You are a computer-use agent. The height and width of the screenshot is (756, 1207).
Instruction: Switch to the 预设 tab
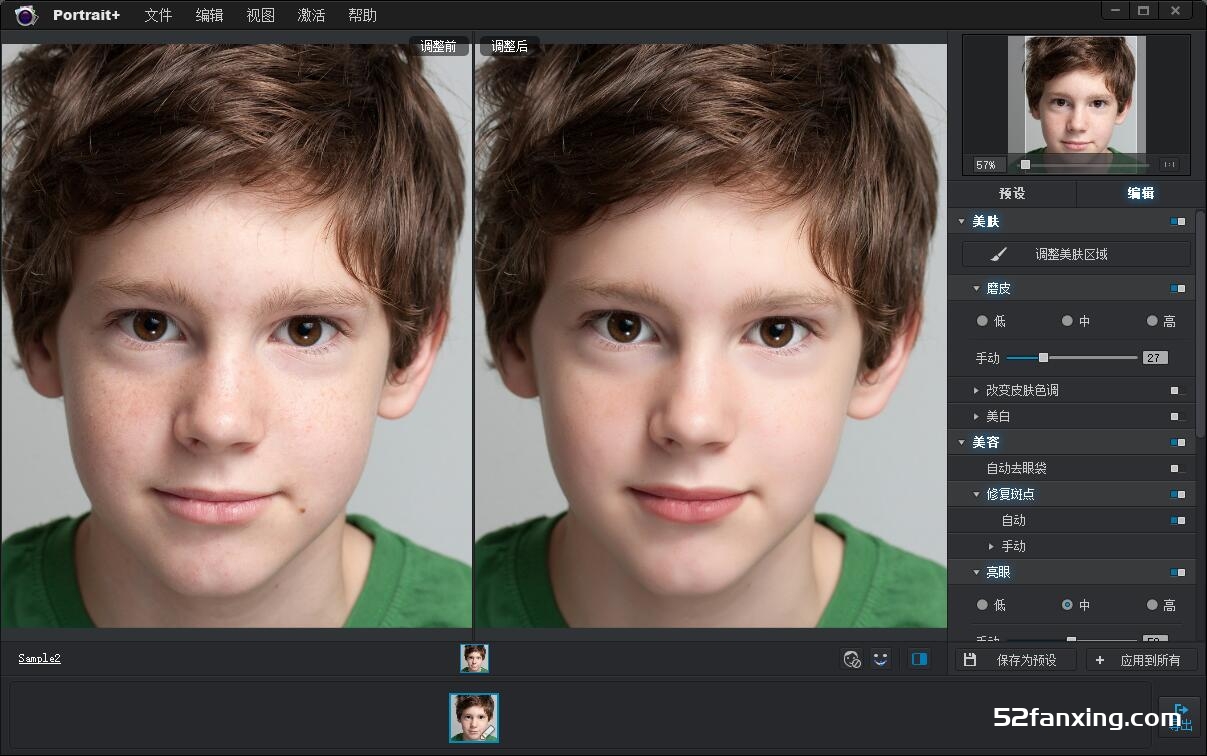[1012, 193]
